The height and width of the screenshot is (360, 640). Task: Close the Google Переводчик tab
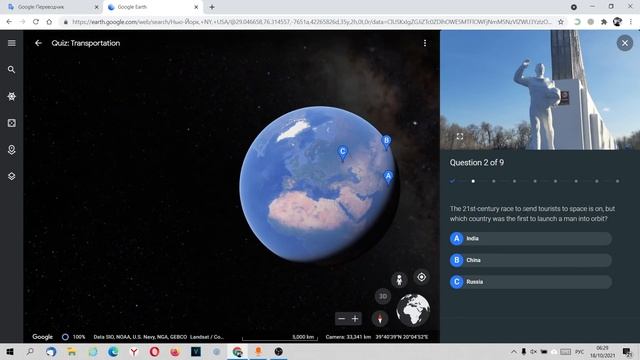(96, 7)
